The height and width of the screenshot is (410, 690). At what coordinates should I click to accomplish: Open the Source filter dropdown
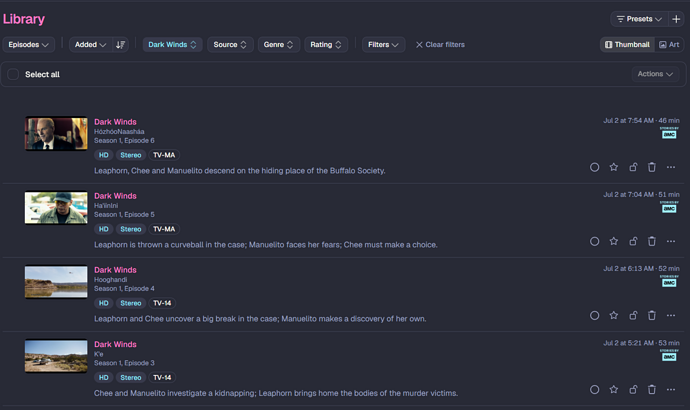click(x=230, y=44)
